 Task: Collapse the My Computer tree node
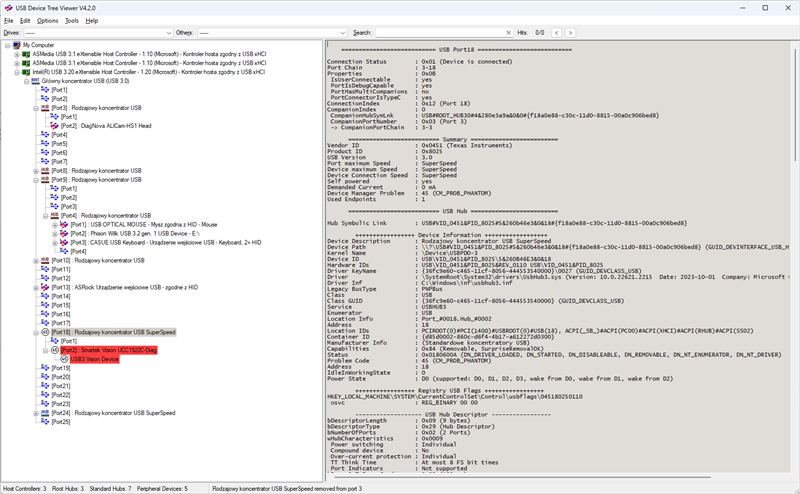pyautogui.click(x=8, y=45)
